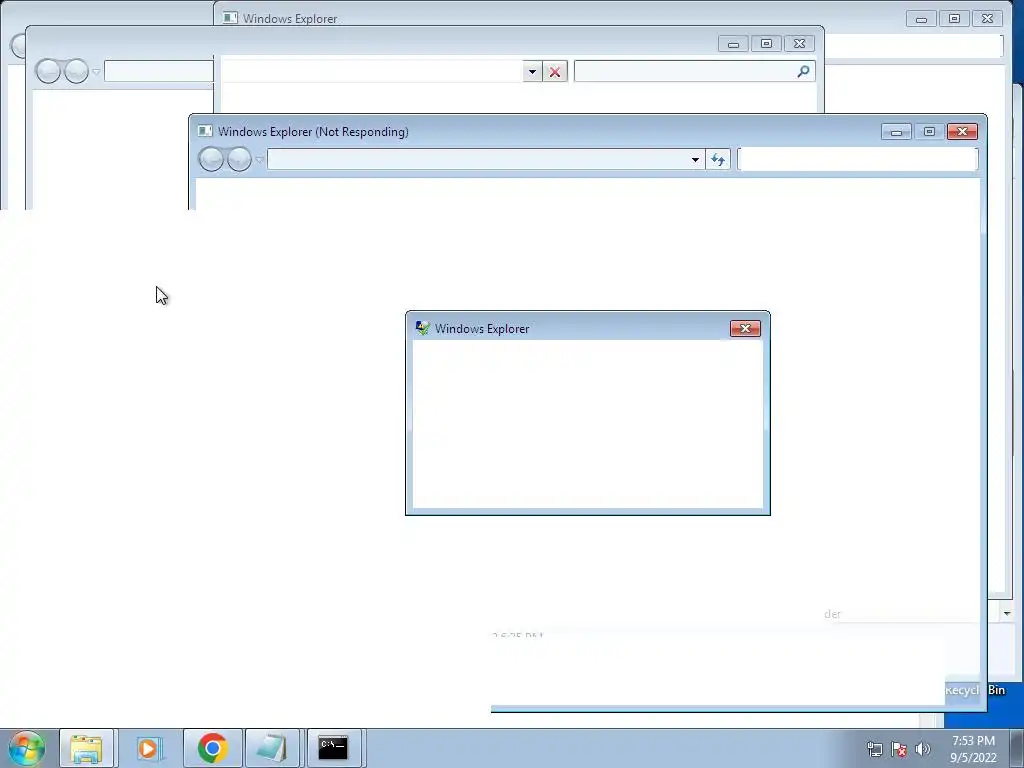
Task: Click the Show desktop strip in the taskbar corner
Action: click(1017, 748)
